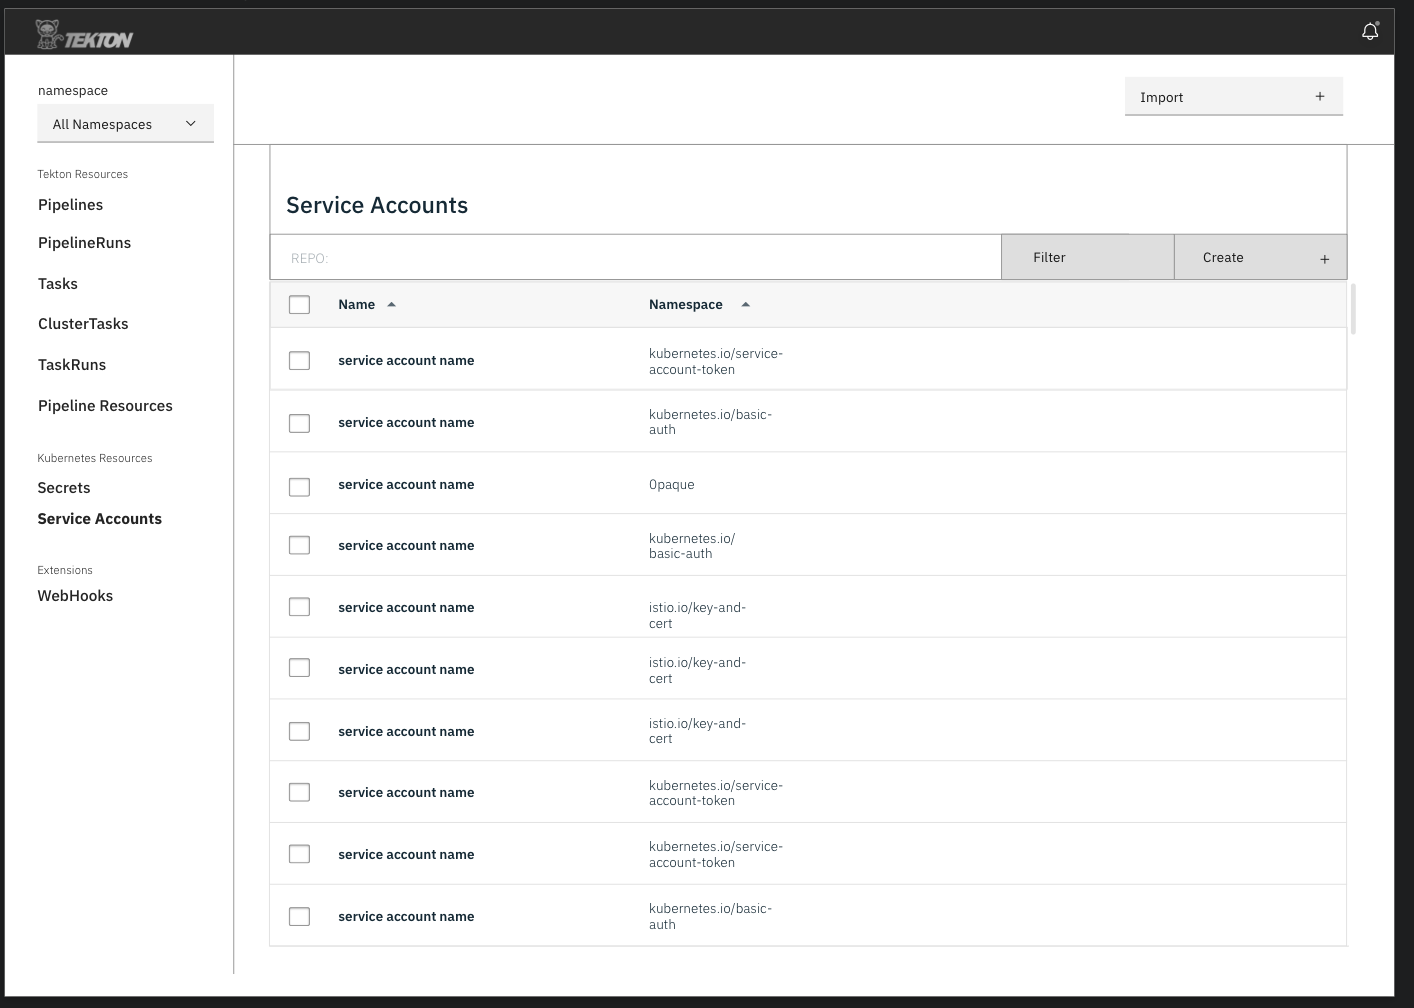Image resolution: width=1414 pixels, height=1008 pixels.
Task: Check the checkbox next to the Opaque row
Action: click(299, 487)
